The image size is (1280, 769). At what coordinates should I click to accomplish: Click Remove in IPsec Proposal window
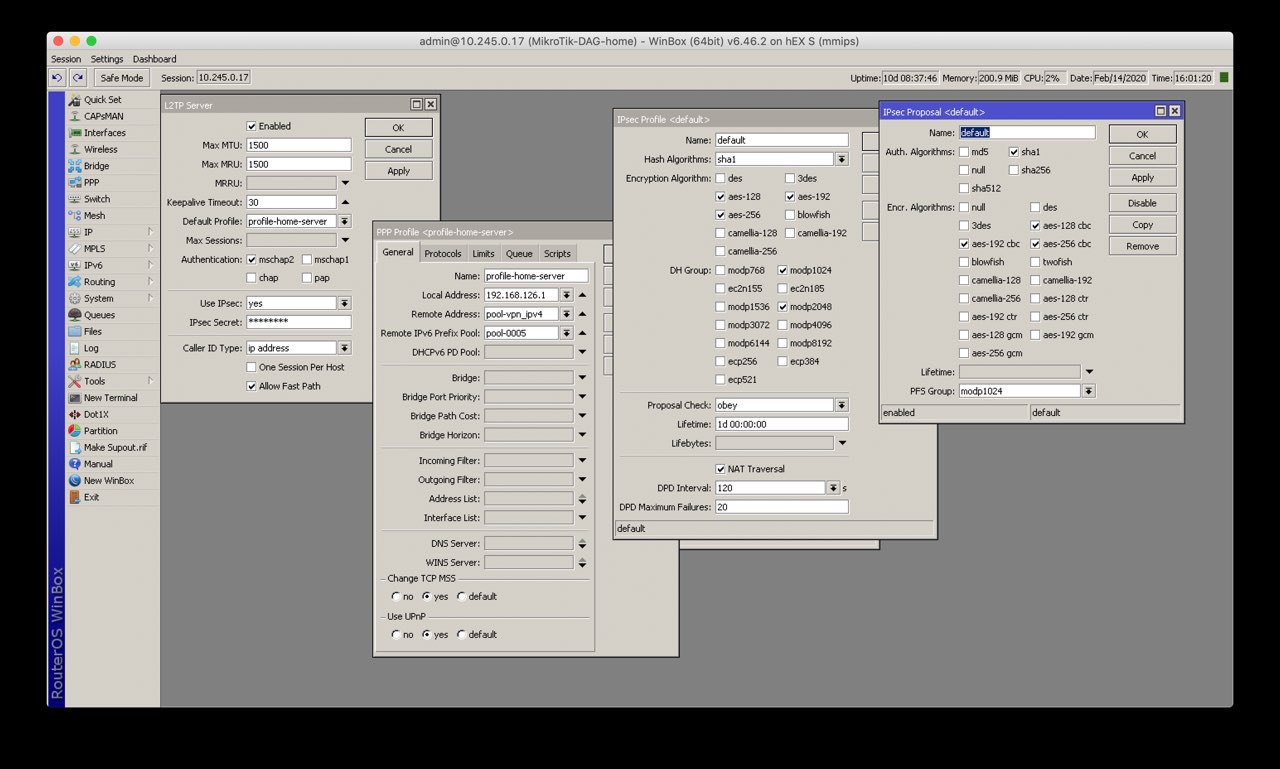(1142, 246)
